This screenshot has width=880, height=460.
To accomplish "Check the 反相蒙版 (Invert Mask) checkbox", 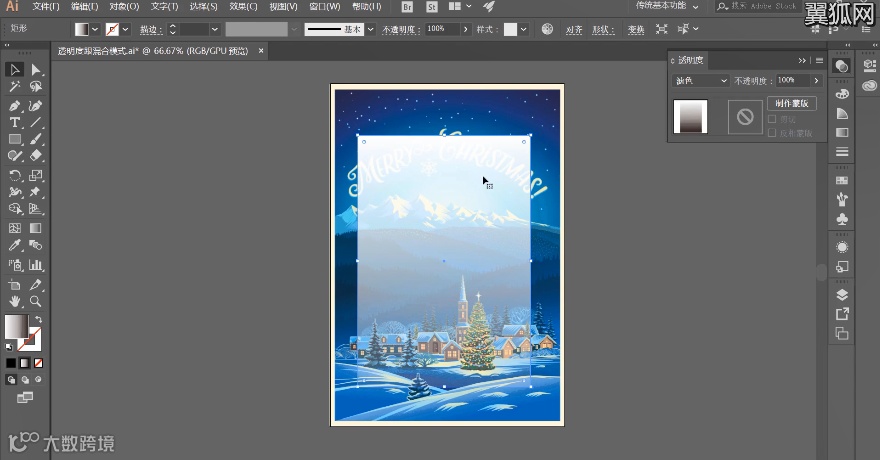I will pyautogui.click(x=772, y=133).
